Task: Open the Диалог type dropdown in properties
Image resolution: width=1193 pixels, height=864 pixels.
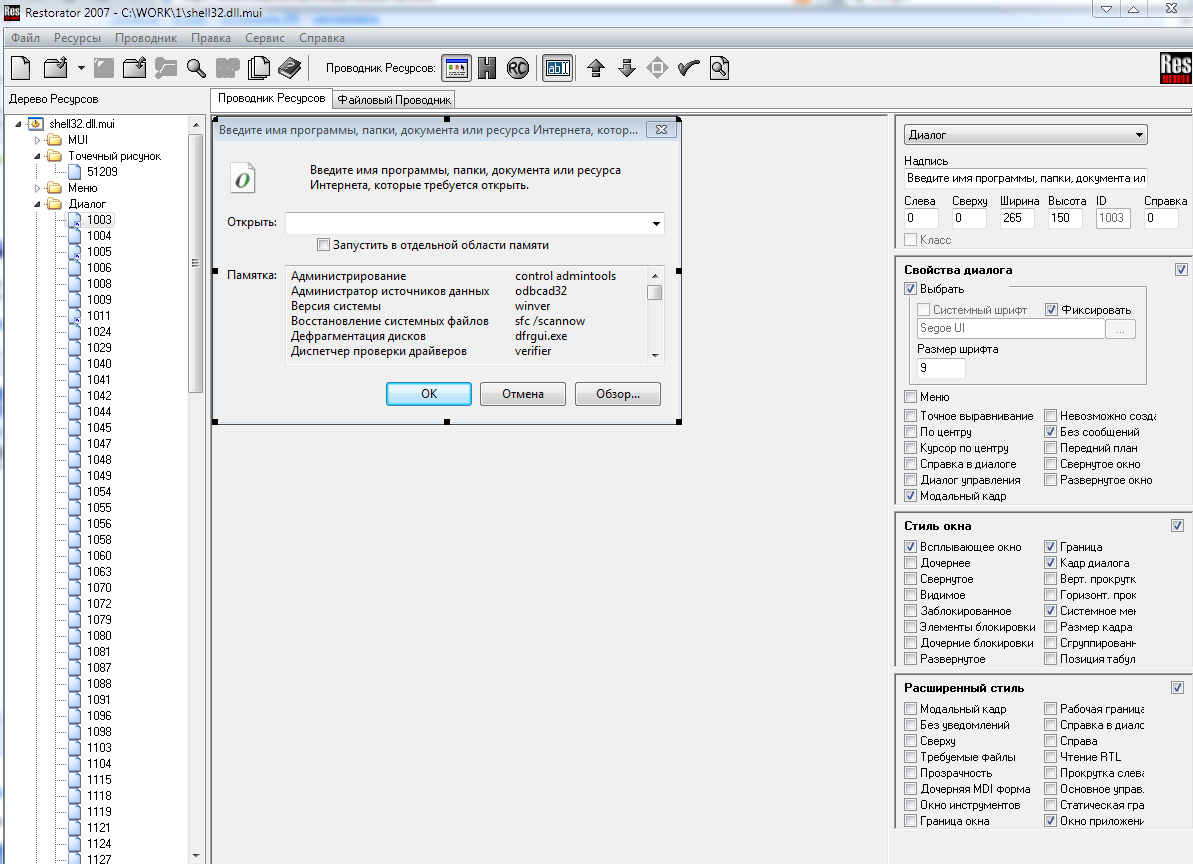Action: point(1139,135)
